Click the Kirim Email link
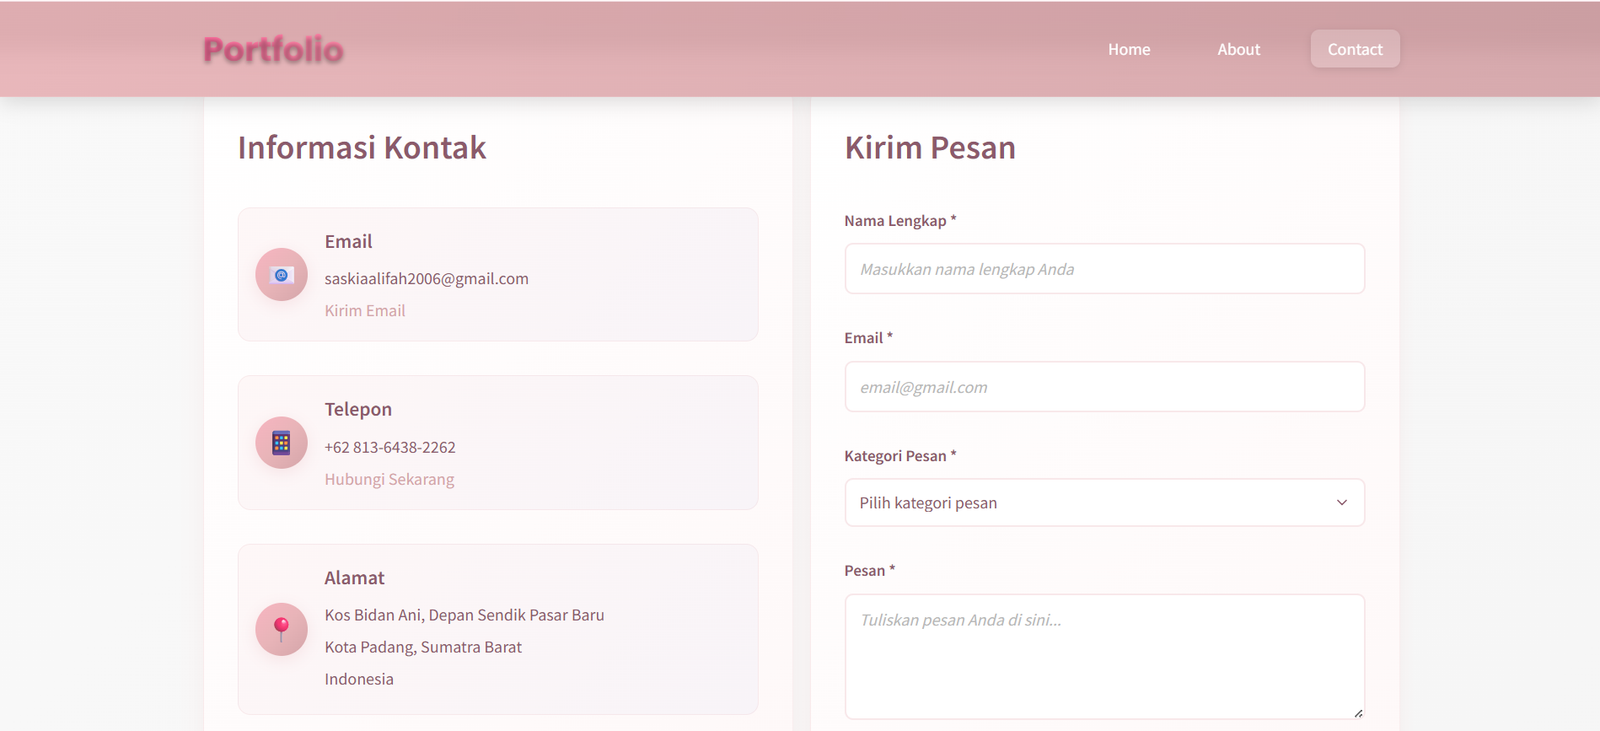 click(x=364, y=311)
